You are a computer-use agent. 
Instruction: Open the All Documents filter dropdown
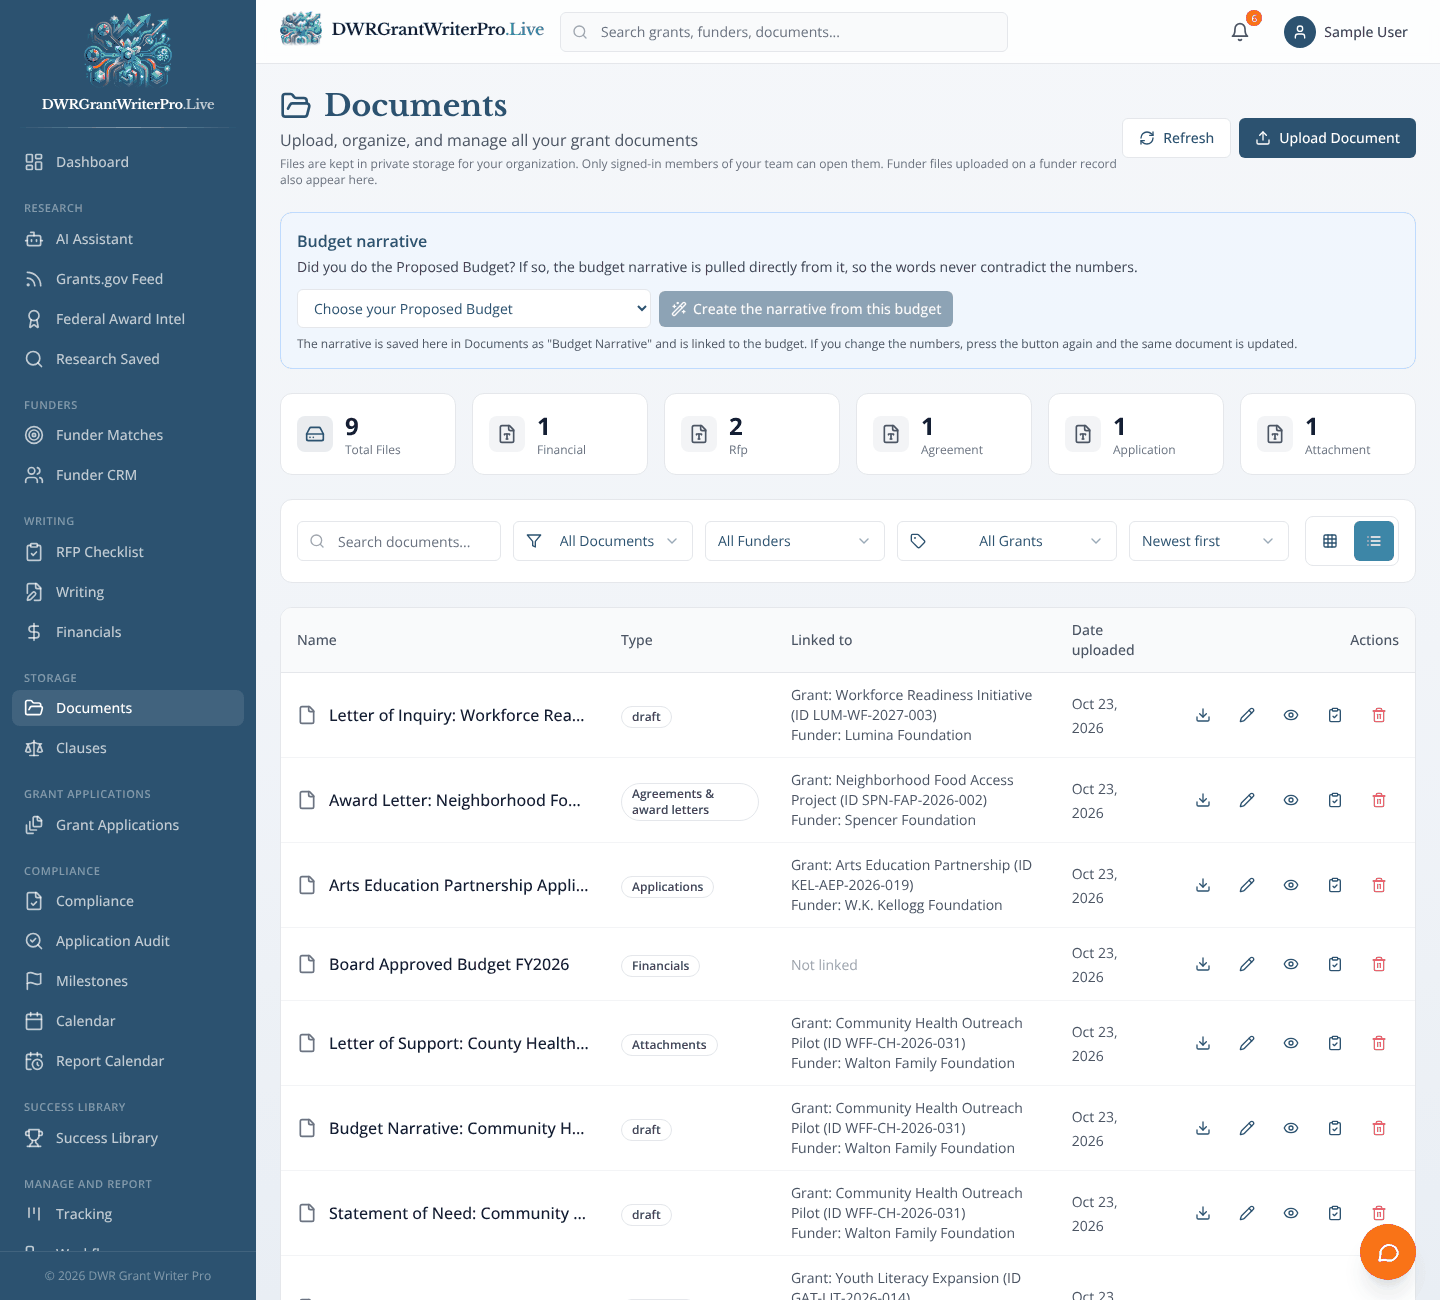coord(603,541)
